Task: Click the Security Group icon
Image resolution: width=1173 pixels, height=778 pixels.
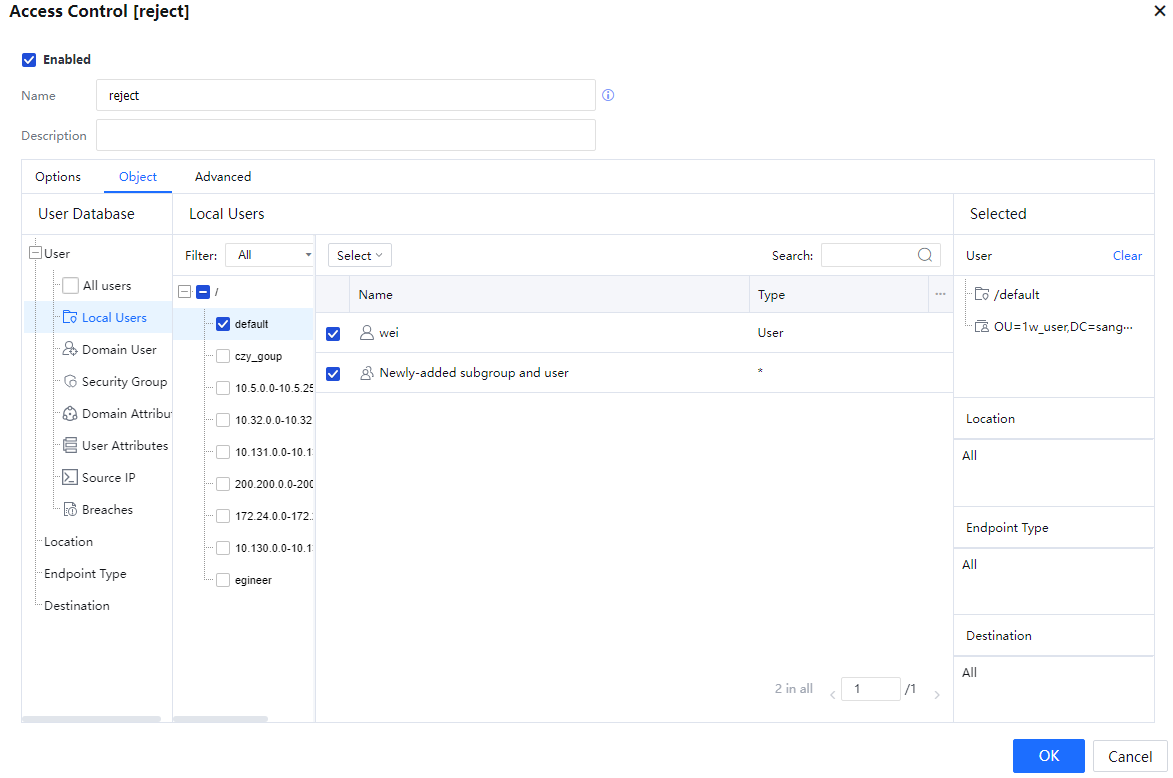Action: coord(71,382)
